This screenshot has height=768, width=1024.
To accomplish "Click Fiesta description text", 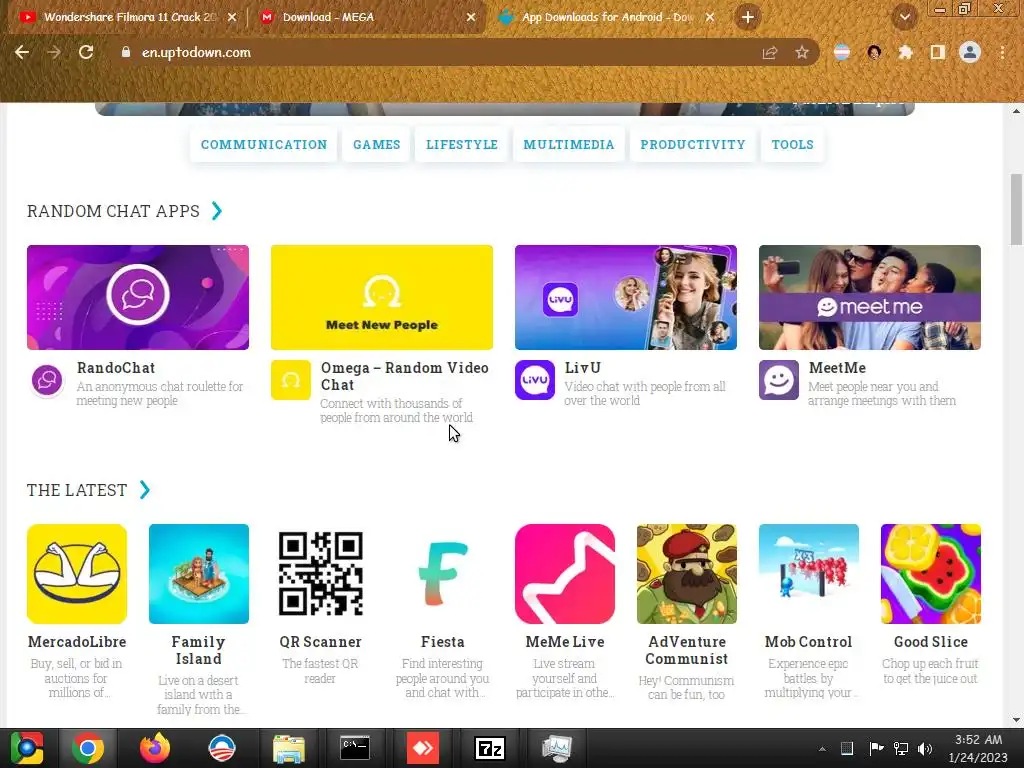I will click(x=443, y=678).
